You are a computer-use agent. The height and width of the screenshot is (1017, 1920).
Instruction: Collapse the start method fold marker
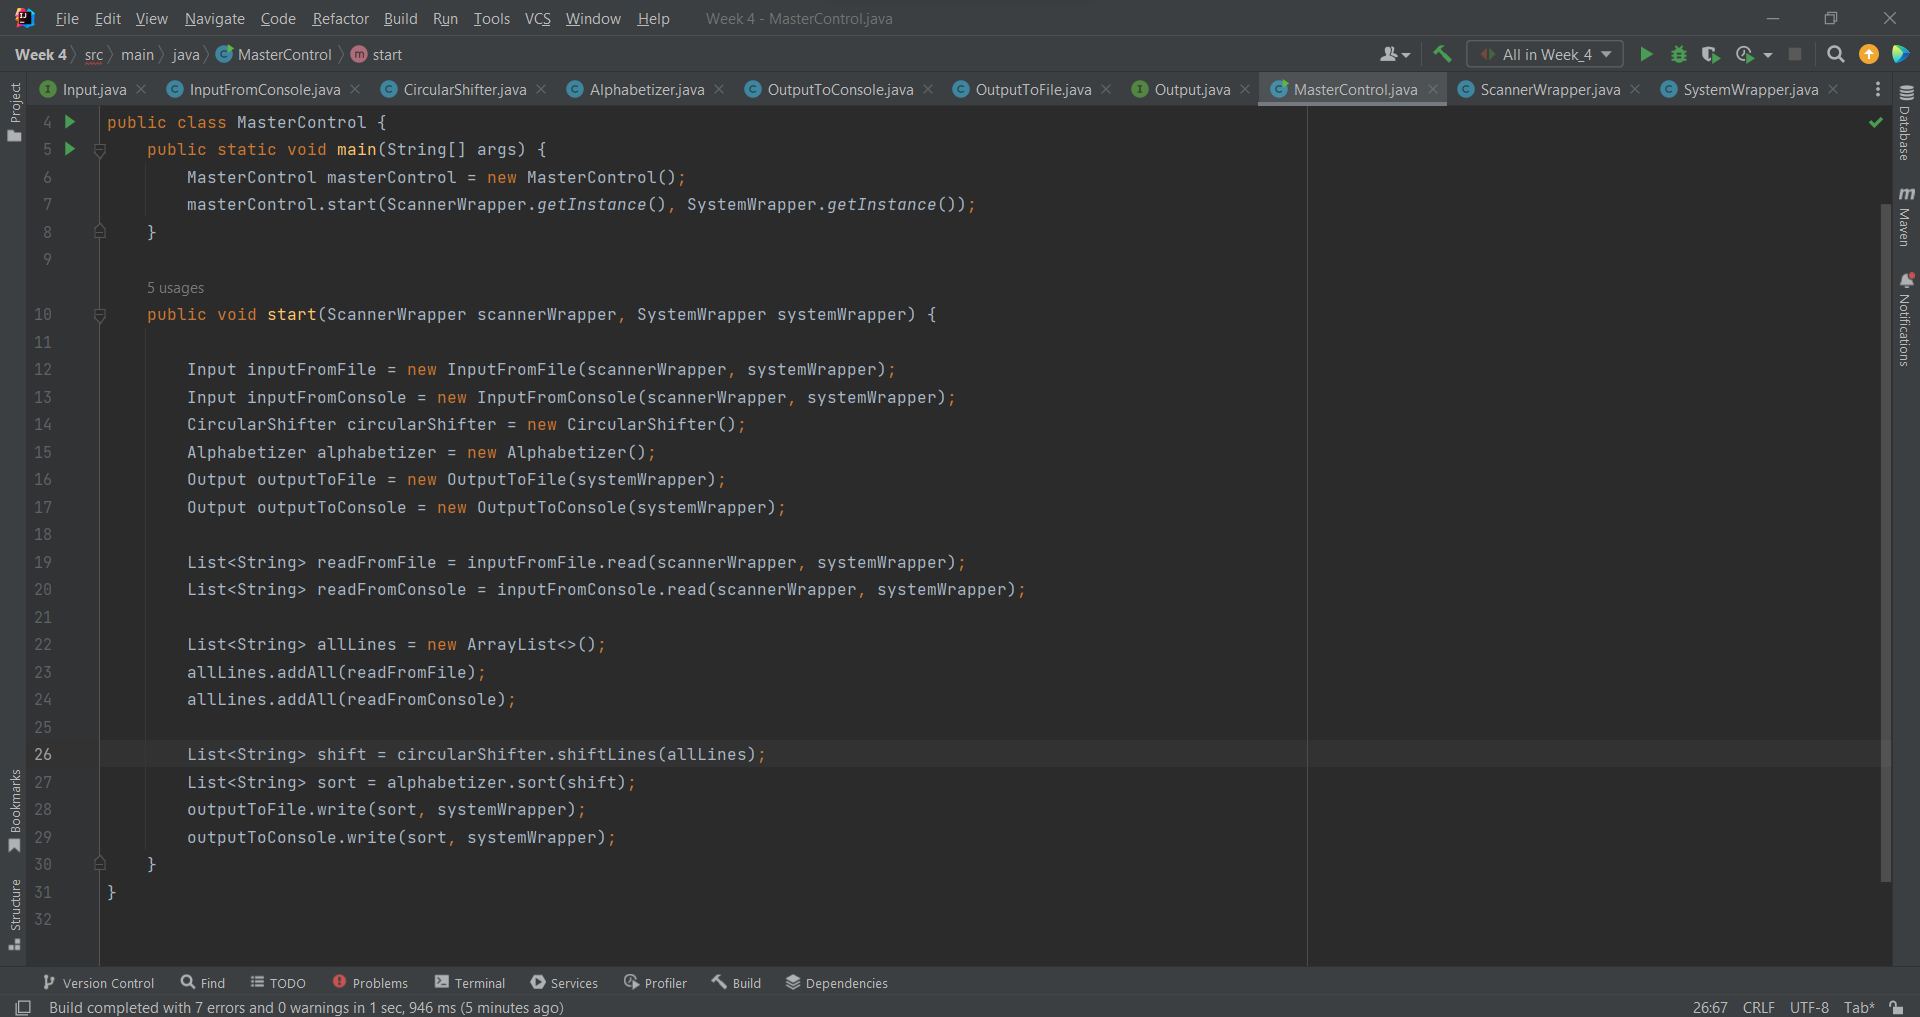[100, 315]
